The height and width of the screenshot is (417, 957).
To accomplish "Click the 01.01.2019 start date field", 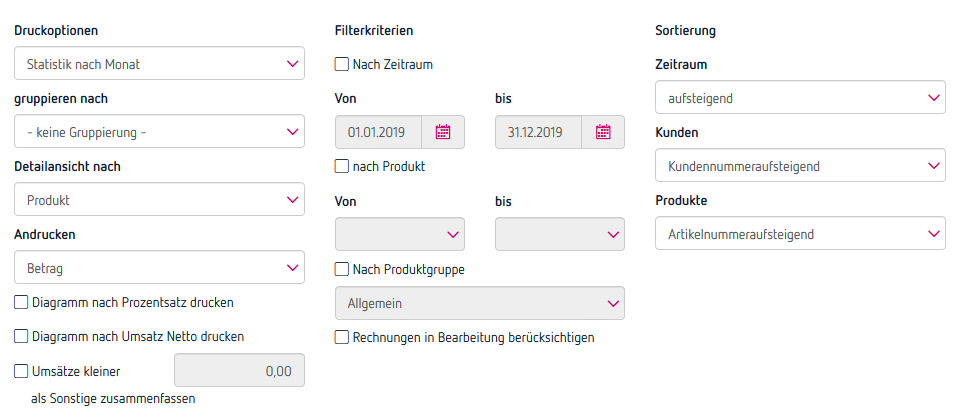I will click(378, 132).
